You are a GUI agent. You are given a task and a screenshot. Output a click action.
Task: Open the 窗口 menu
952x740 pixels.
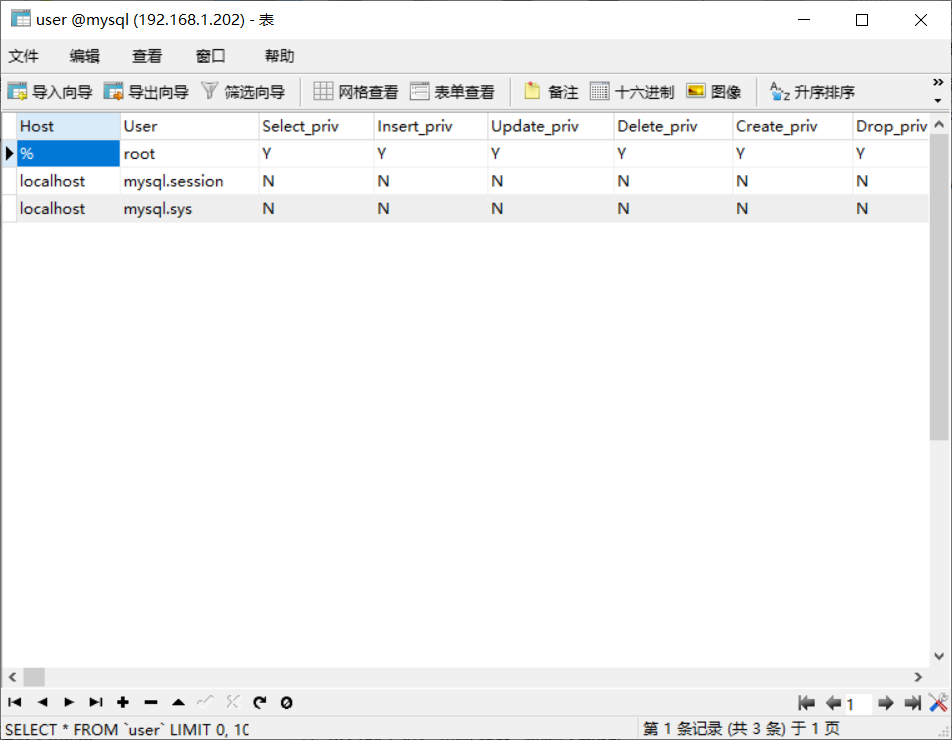pyautogui.click(x=210, y=56)
